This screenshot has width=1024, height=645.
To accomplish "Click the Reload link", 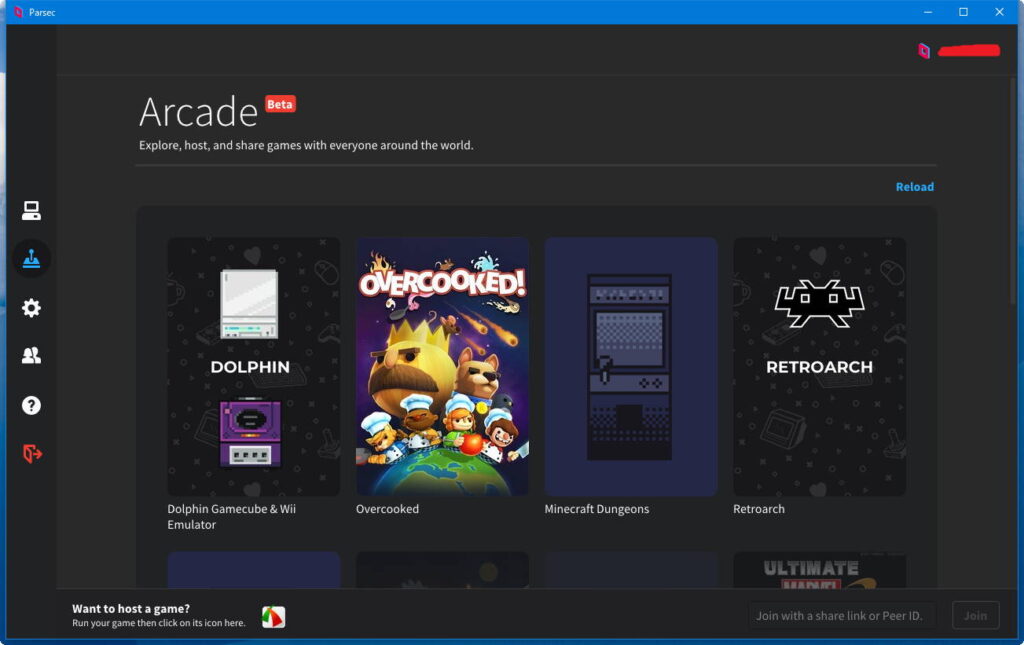I will click(x=914, y=187).
